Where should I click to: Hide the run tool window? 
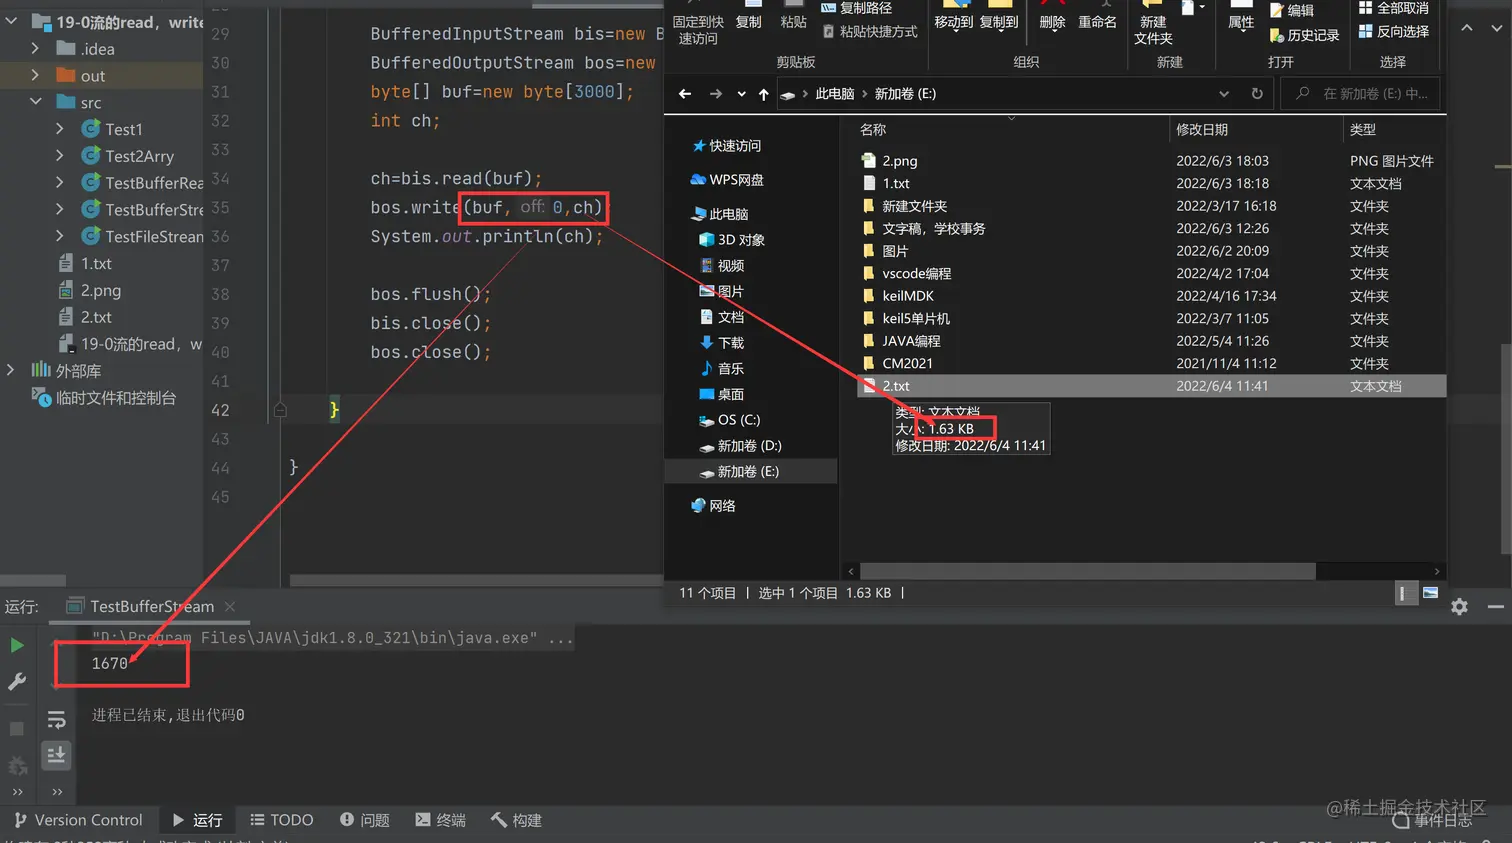click(1495, 607)
